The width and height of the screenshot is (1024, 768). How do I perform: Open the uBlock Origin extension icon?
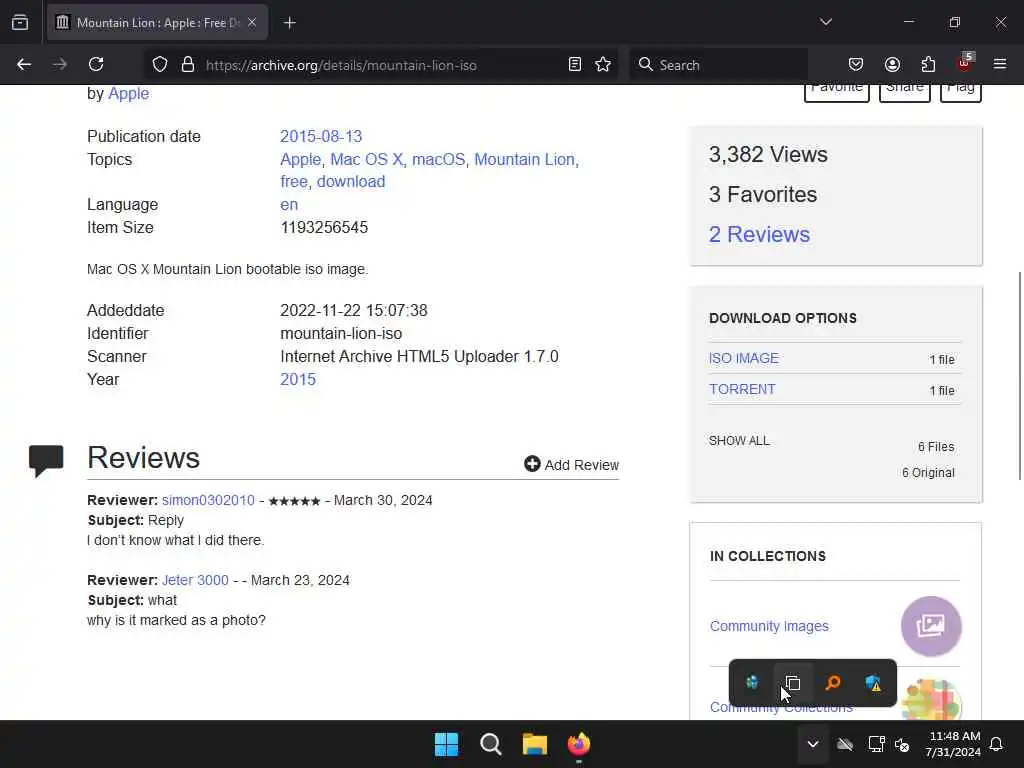click(x=965, y=63)
